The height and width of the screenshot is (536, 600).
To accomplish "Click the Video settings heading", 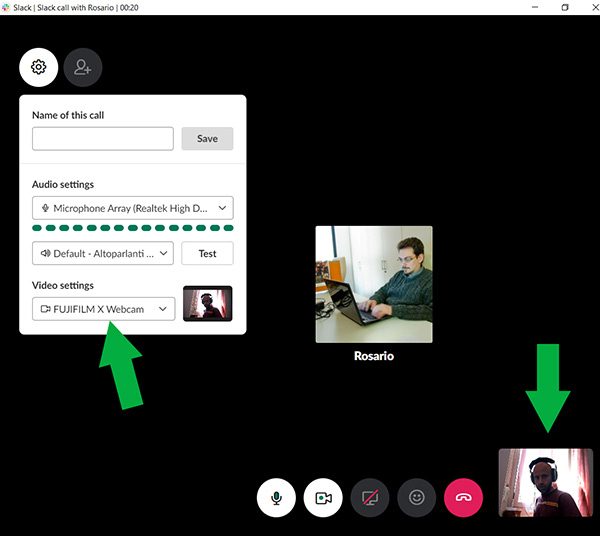I will (63, 285).
